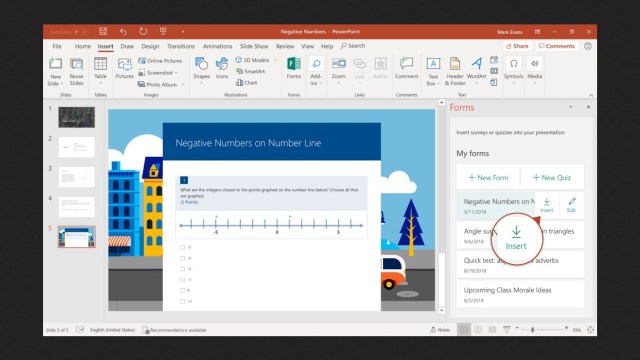Select the Icons insert tool

[222, 68]
